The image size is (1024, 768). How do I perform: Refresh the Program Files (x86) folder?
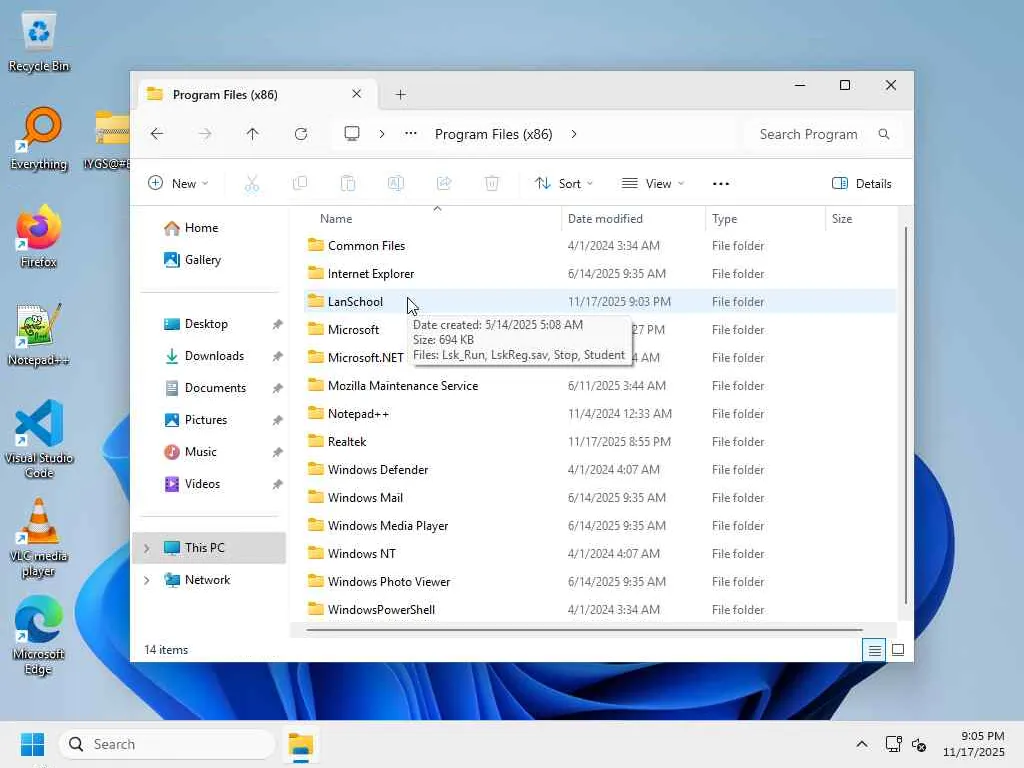pyautogui.click(x=300, y=134)
